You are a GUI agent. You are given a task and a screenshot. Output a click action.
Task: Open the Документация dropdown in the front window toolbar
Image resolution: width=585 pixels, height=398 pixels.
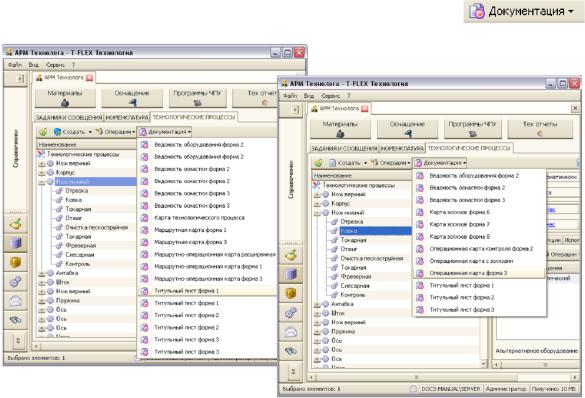440,163
